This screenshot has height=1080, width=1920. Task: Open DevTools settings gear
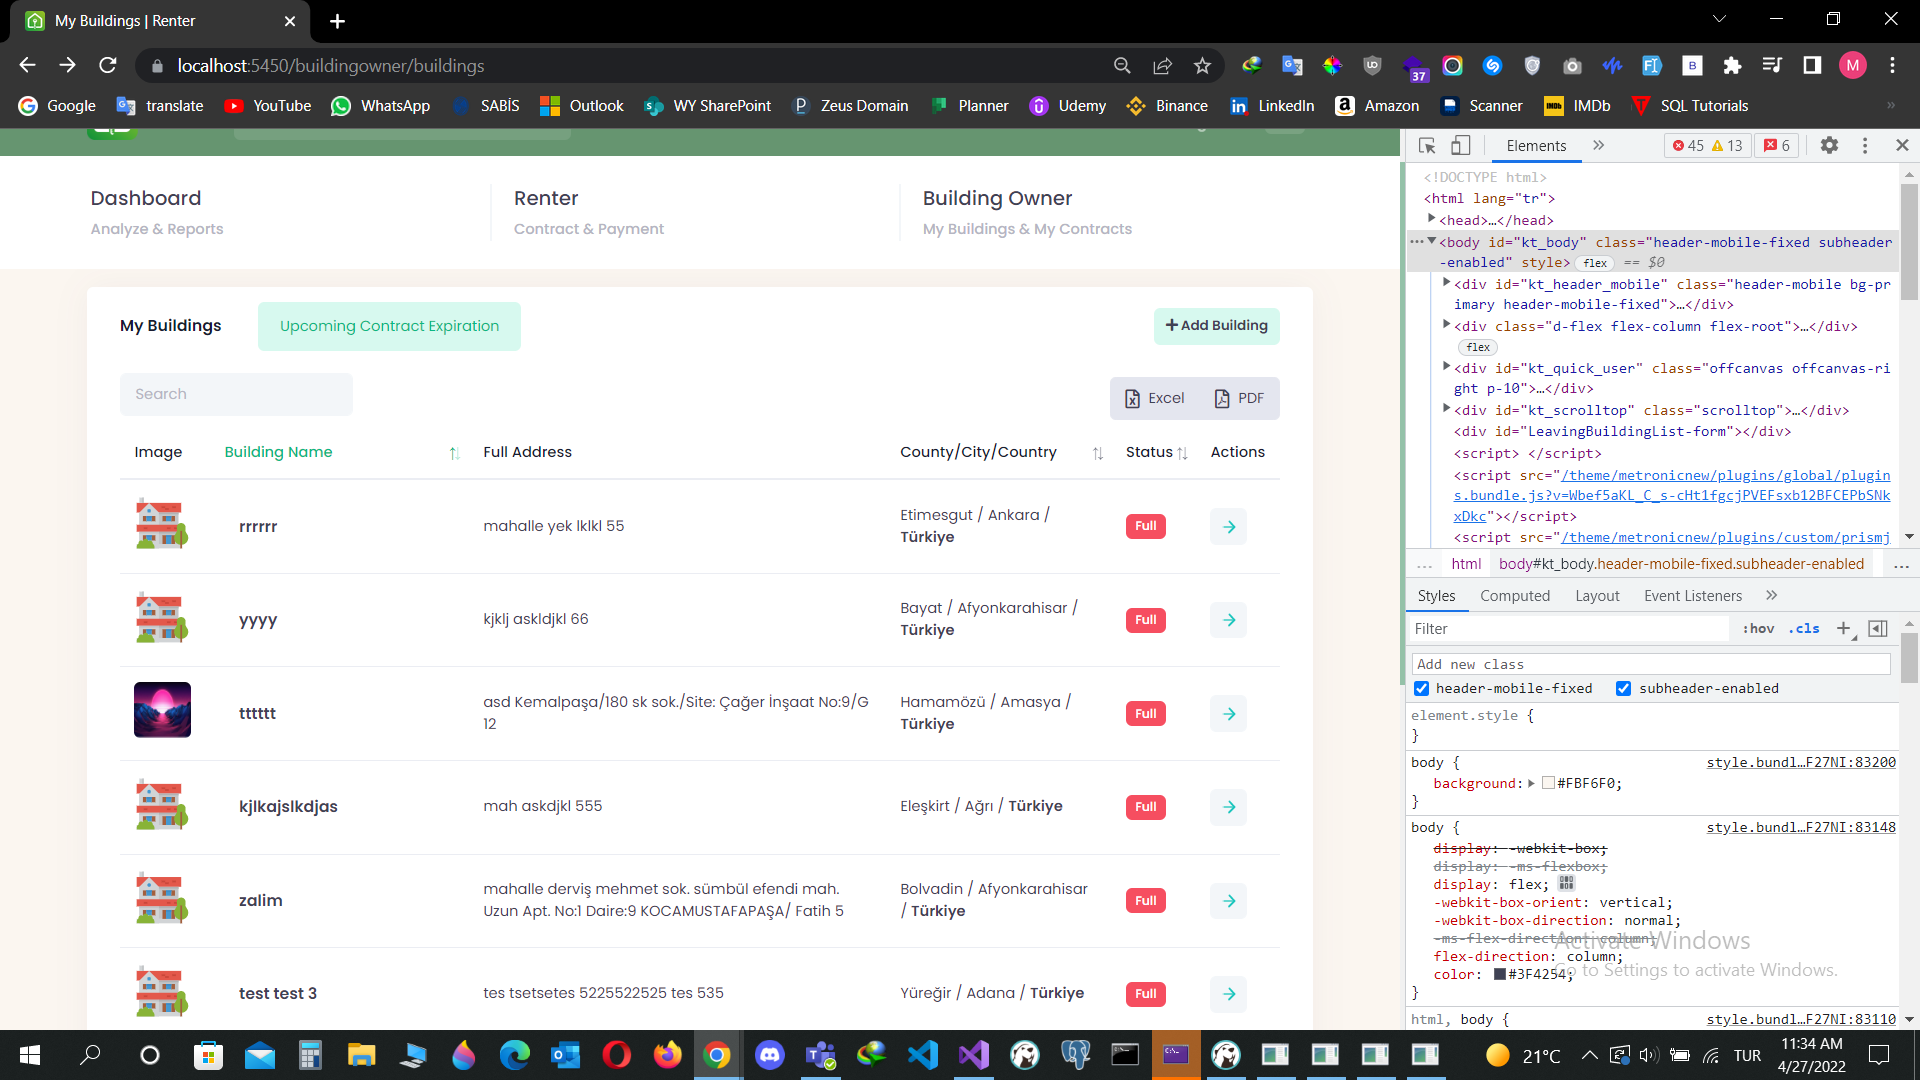[1829, 146]
